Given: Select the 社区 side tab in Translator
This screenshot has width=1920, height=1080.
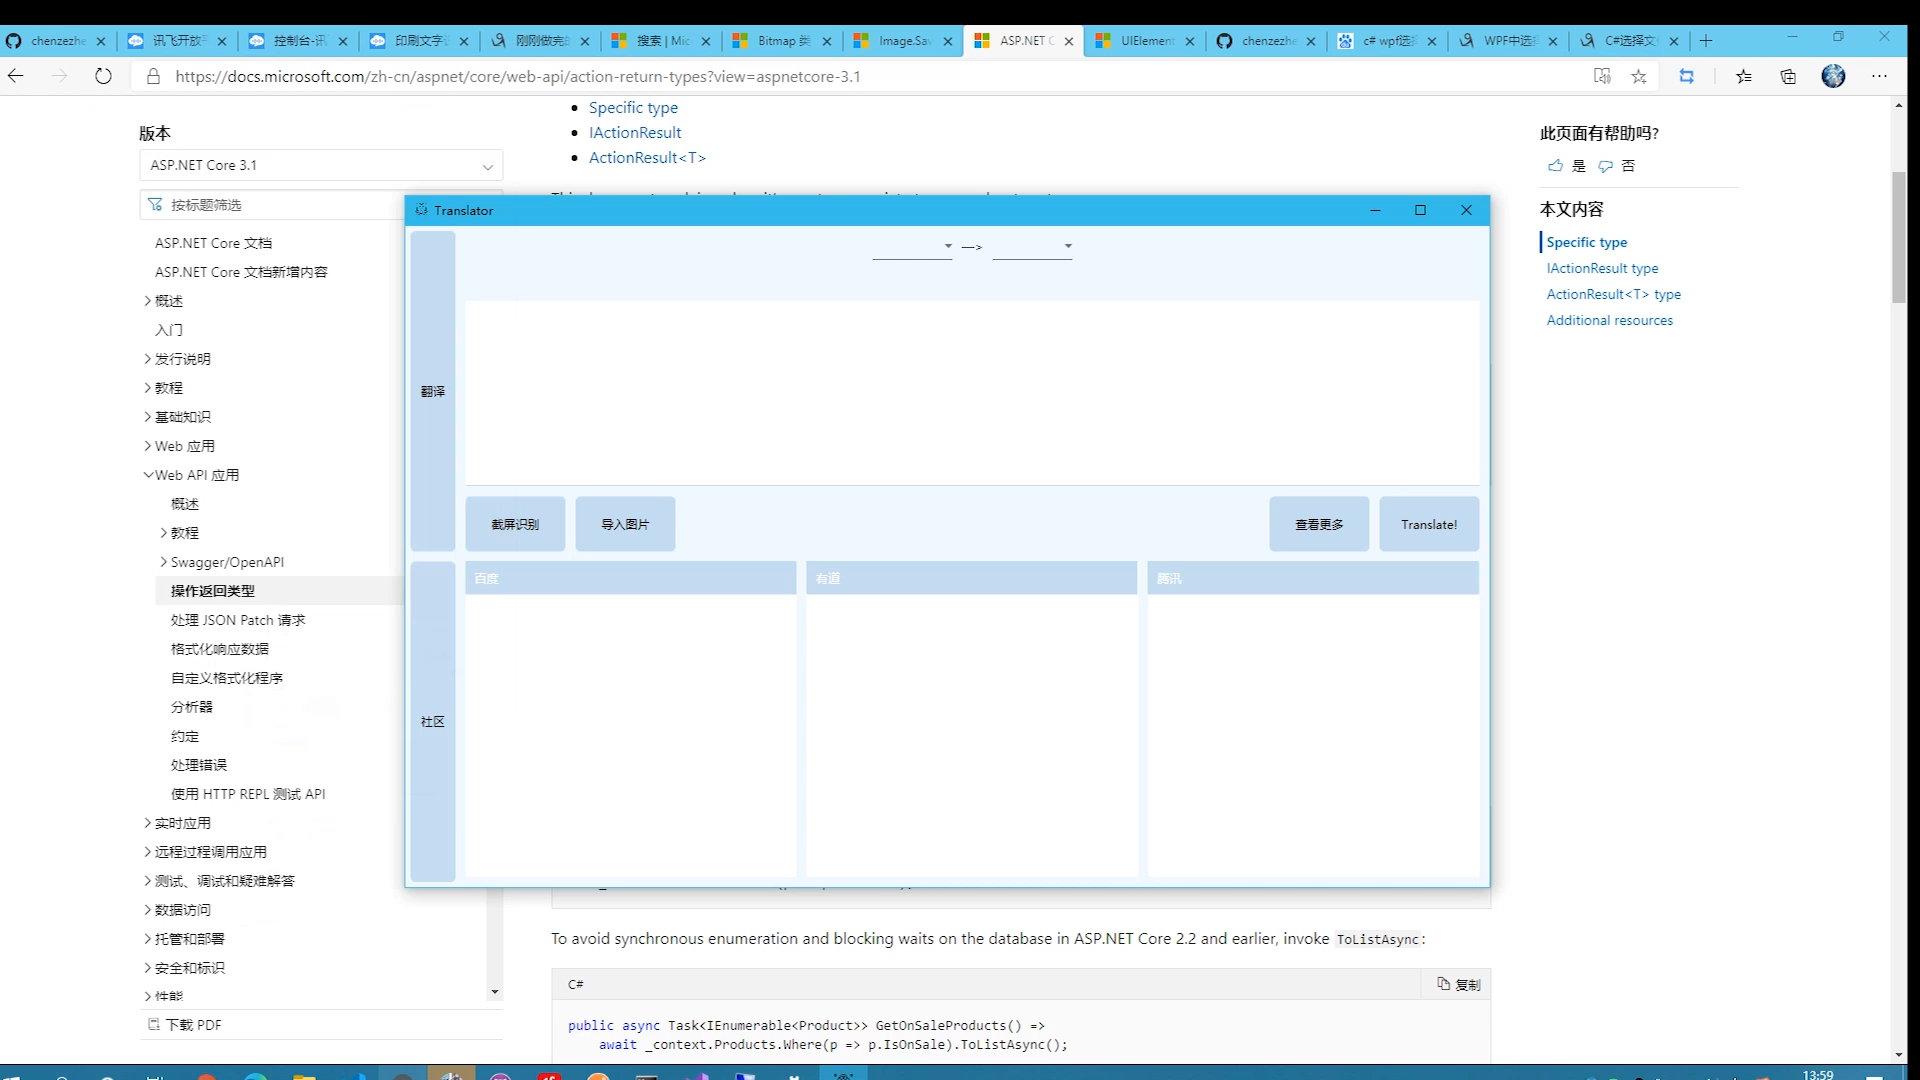Looking at the screenshot, I should coord(432,721).
